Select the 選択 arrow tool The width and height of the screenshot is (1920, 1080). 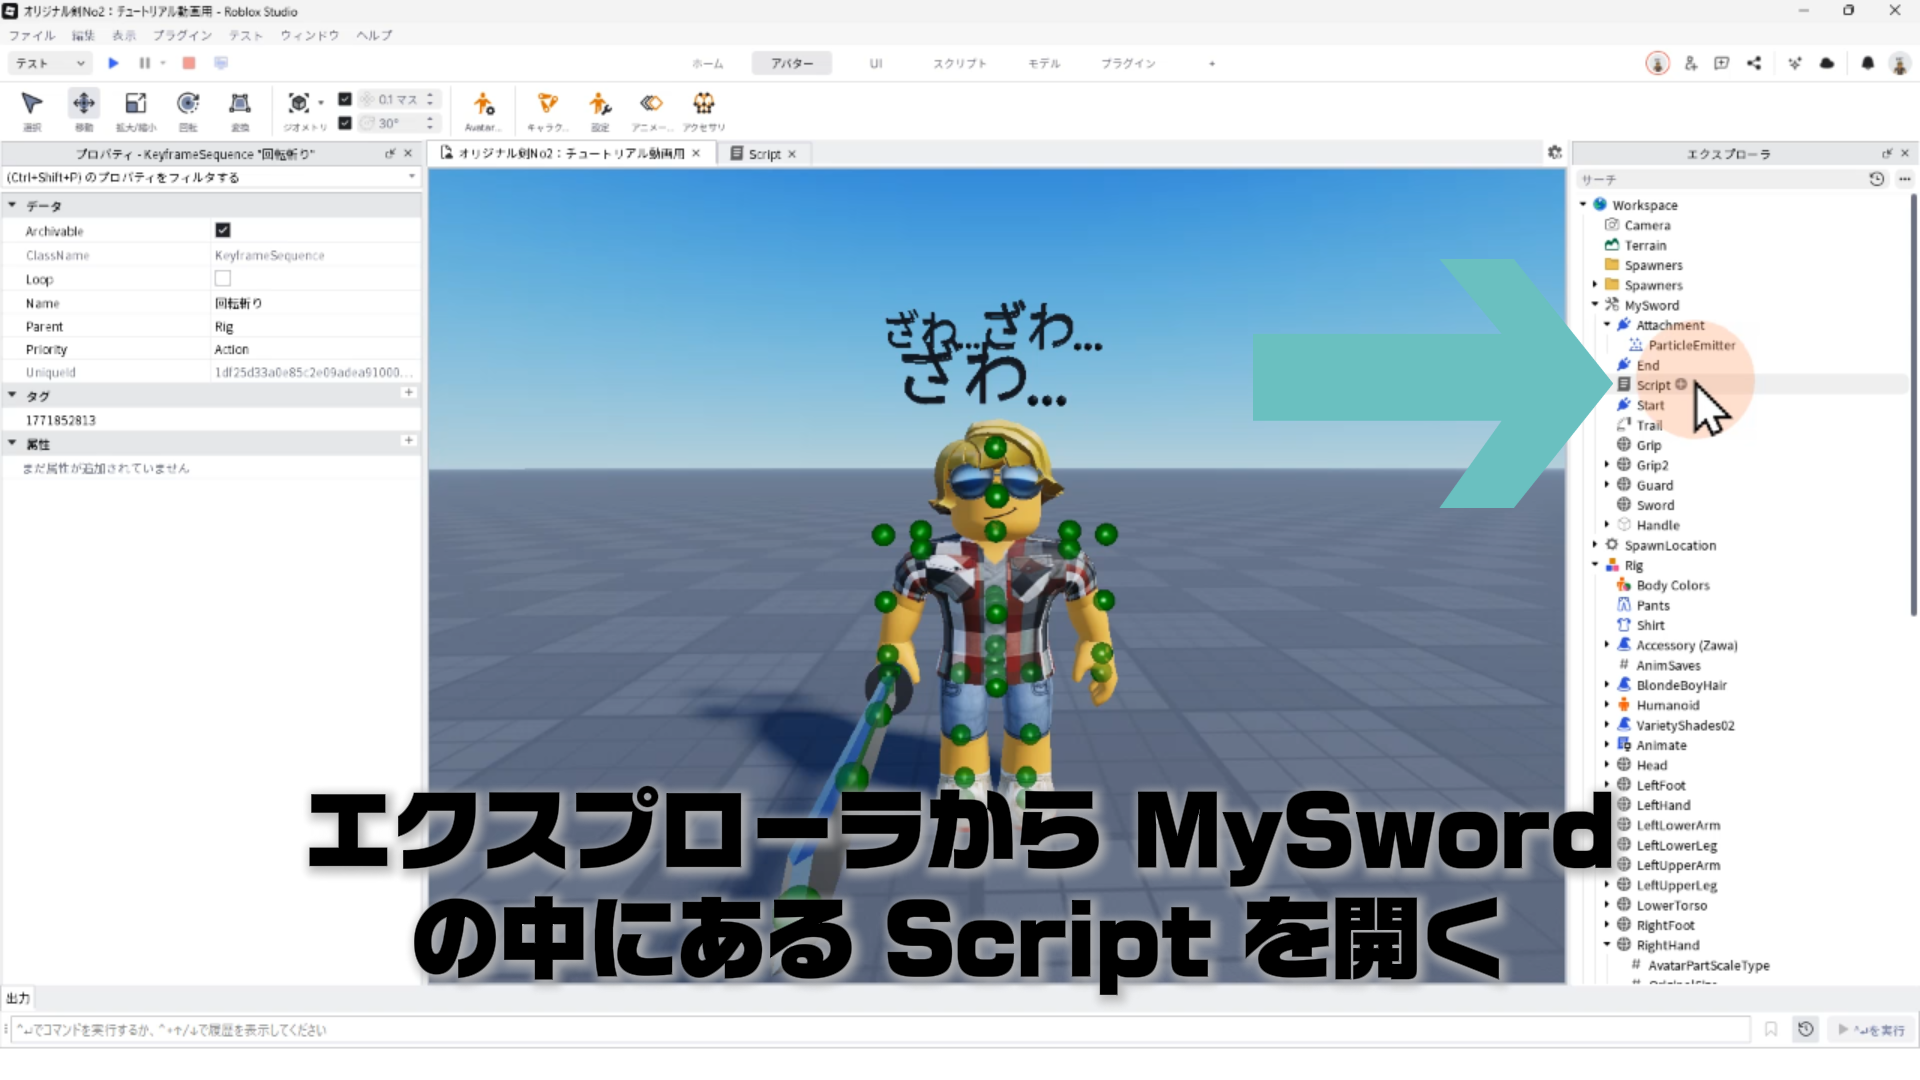(x=32, y=104)
